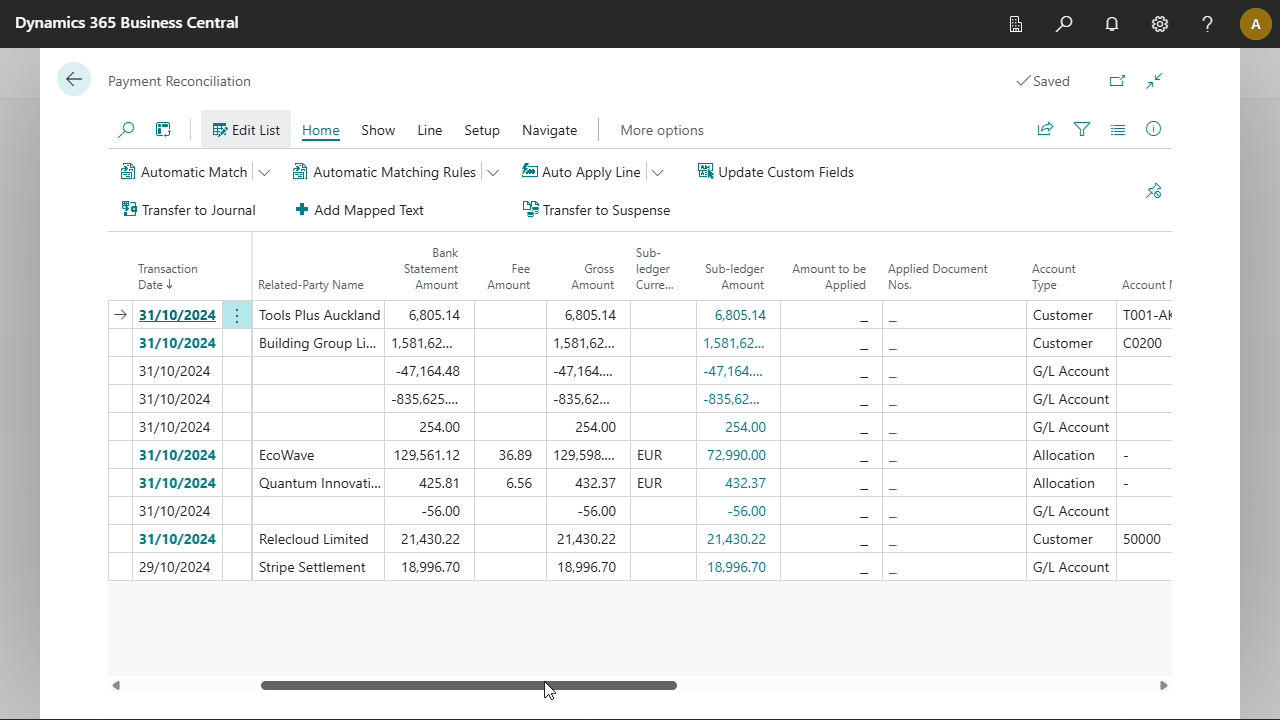Share the list using the share icon
The image size is (1280, 720).
point(1045,129)
